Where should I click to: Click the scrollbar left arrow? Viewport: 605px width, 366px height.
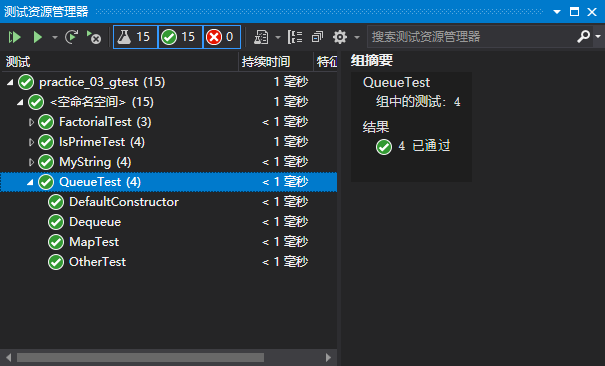coord(8,358)
